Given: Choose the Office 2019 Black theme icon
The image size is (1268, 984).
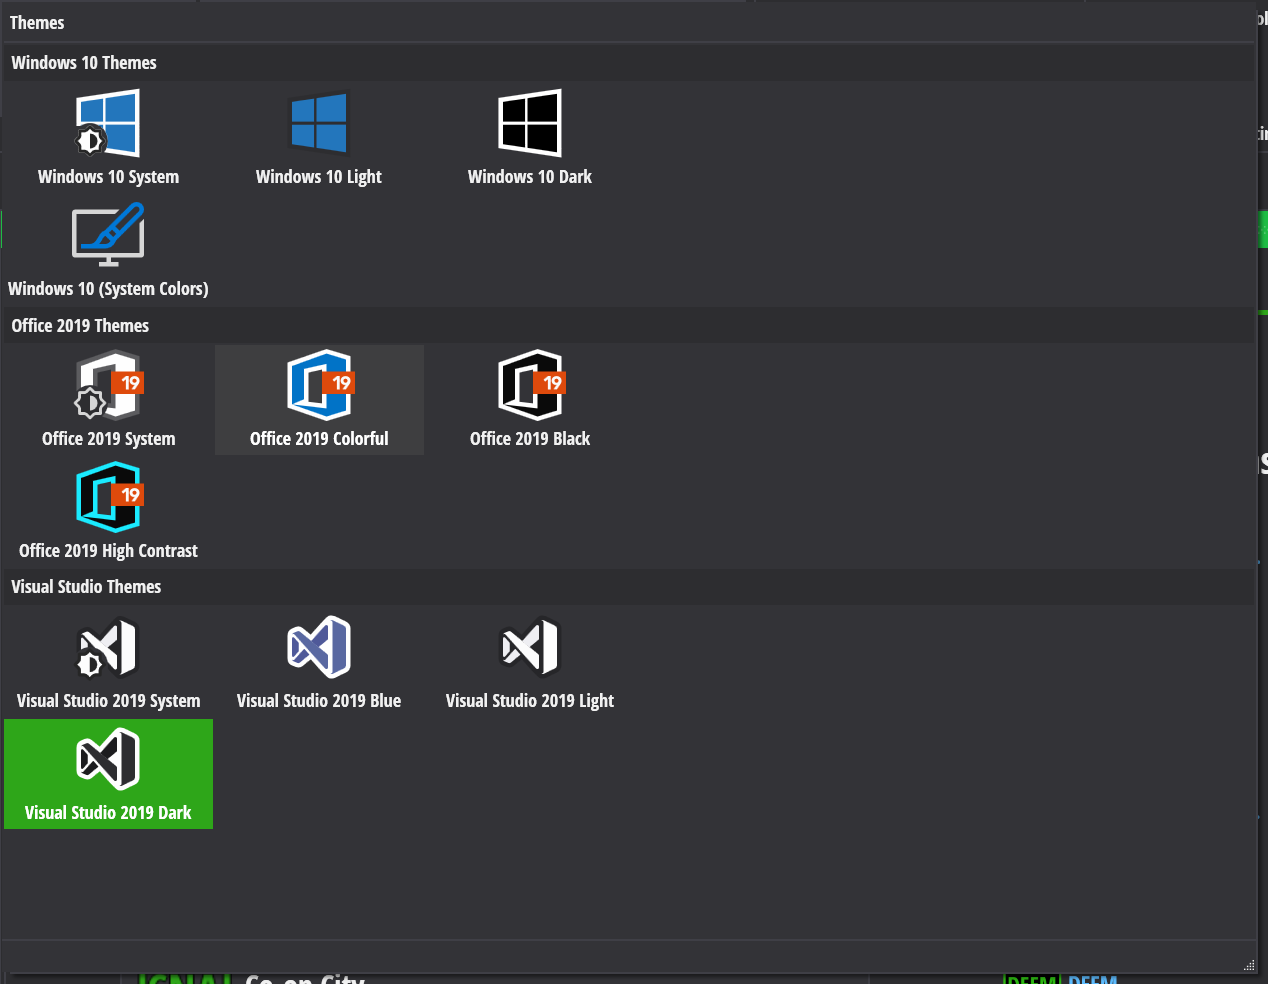Looking at the screenshot, I should 530,385.
